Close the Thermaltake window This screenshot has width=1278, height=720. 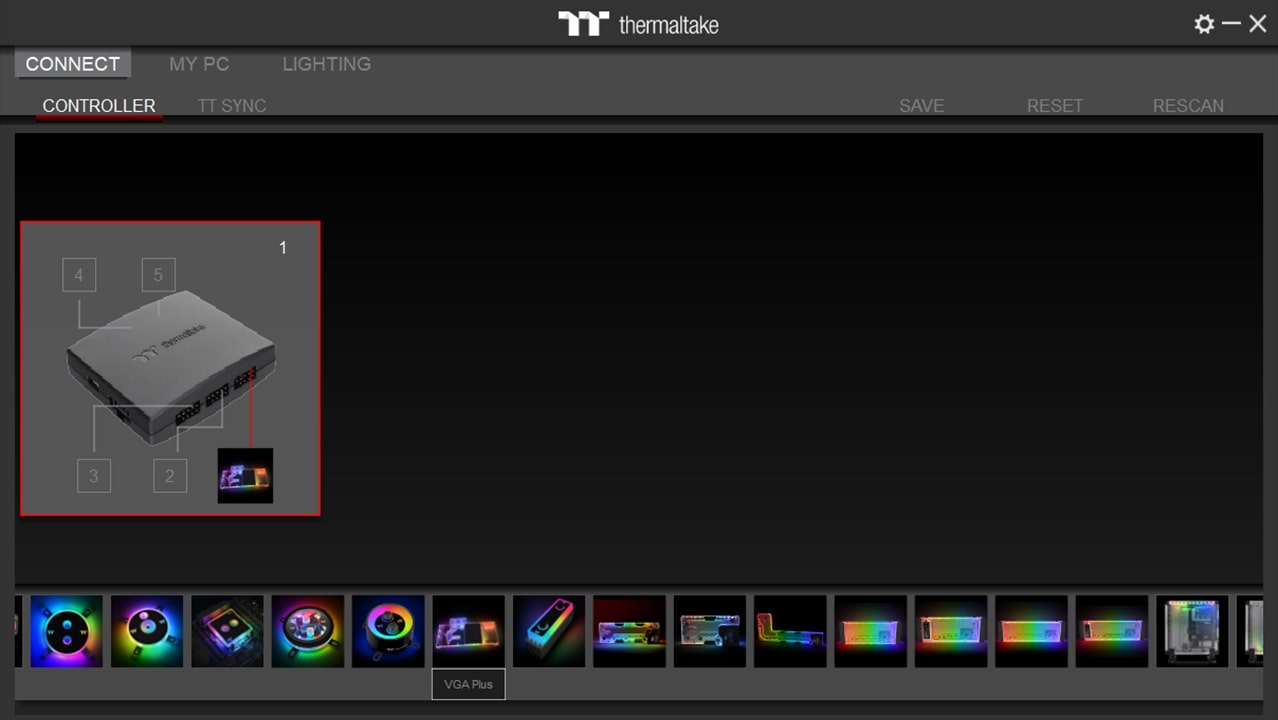click(x=1257, y=23)
